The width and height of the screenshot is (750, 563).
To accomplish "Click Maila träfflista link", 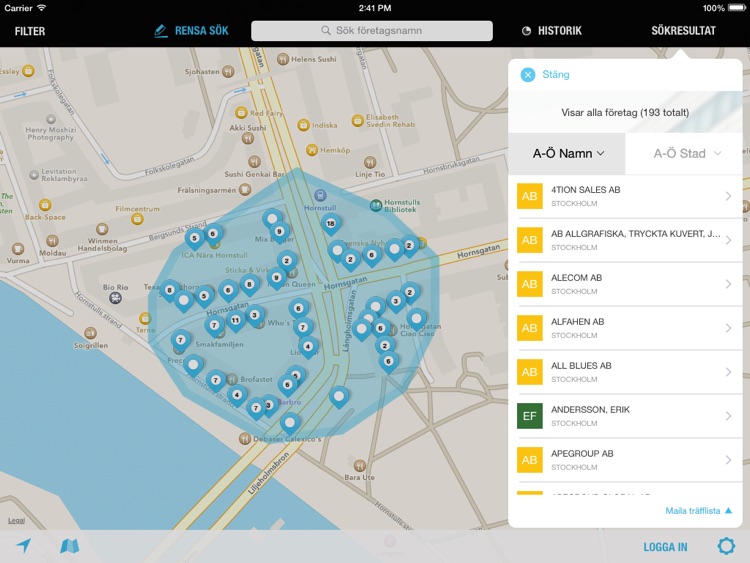I will (698, 511).
